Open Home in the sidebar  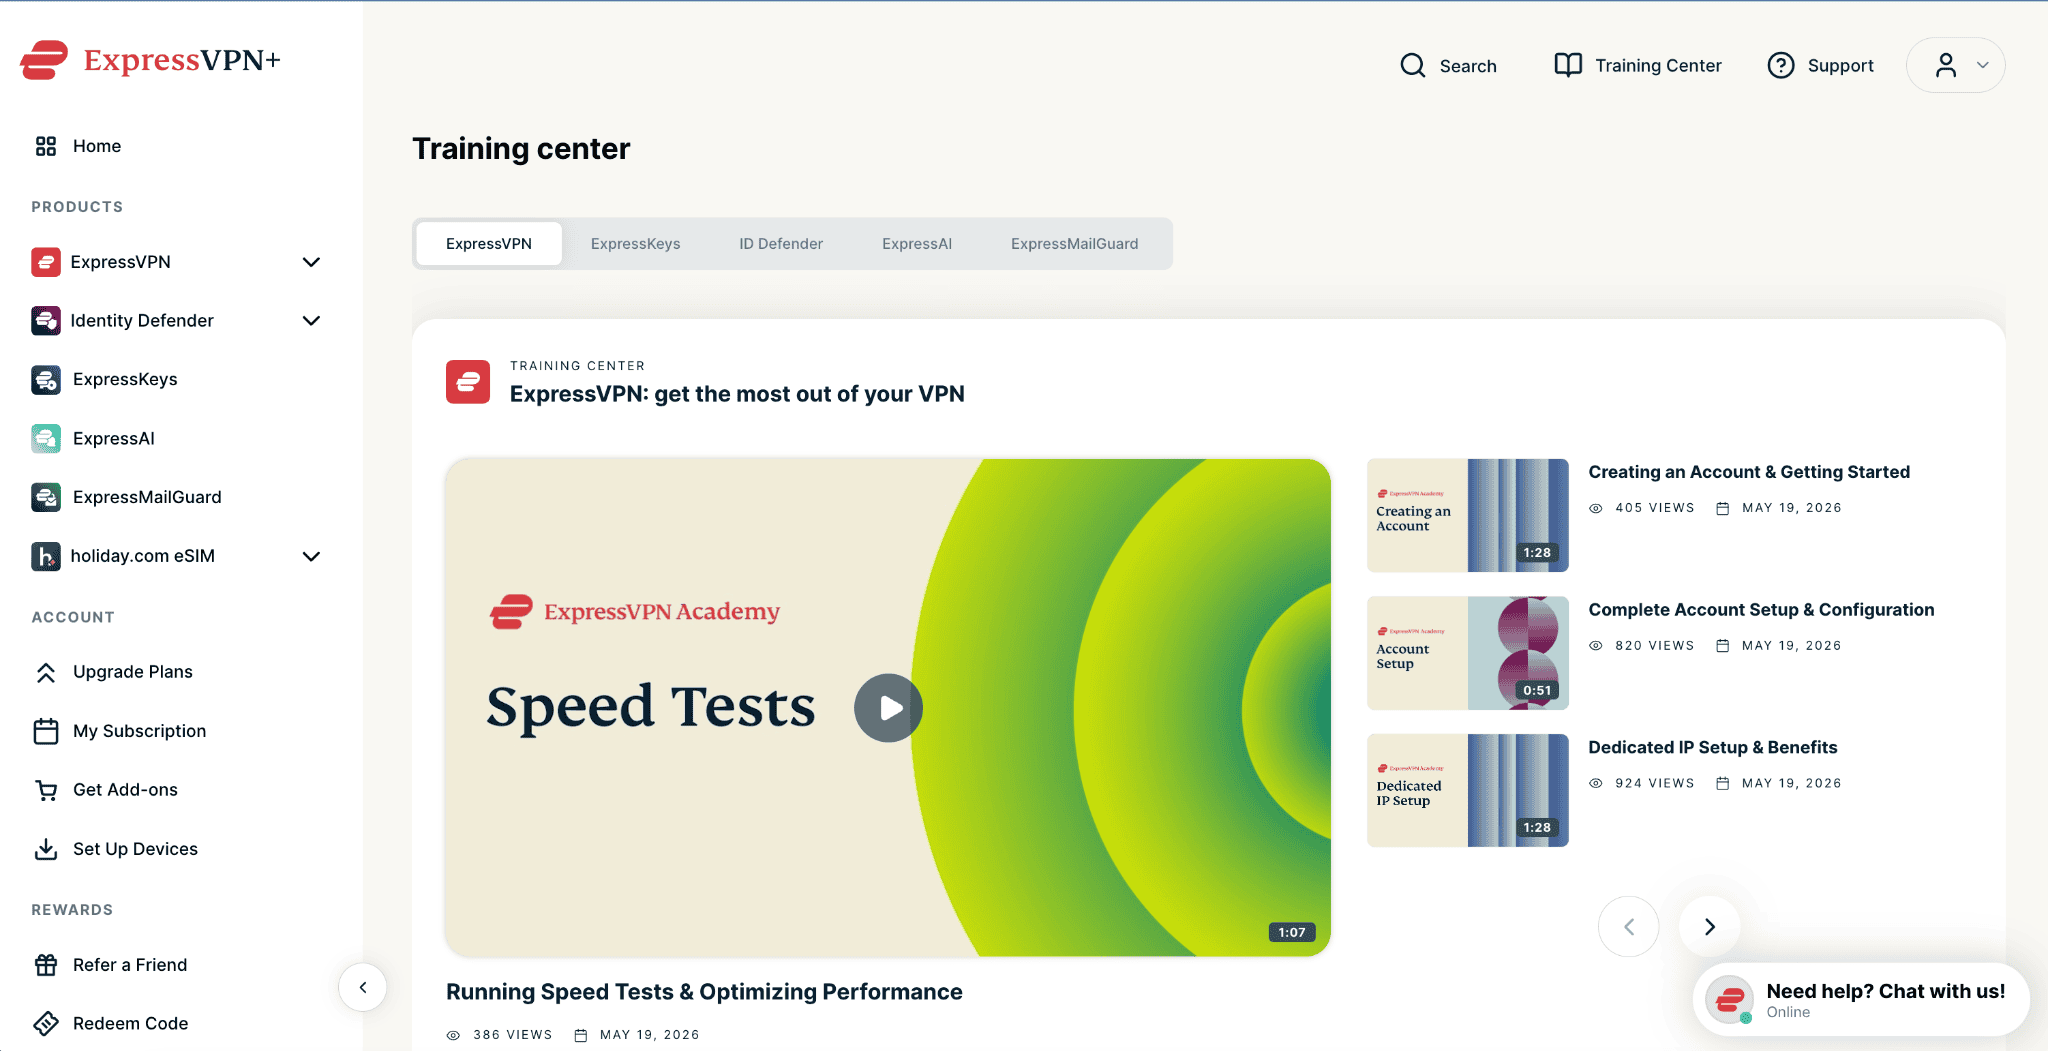(x=96, y=146)
